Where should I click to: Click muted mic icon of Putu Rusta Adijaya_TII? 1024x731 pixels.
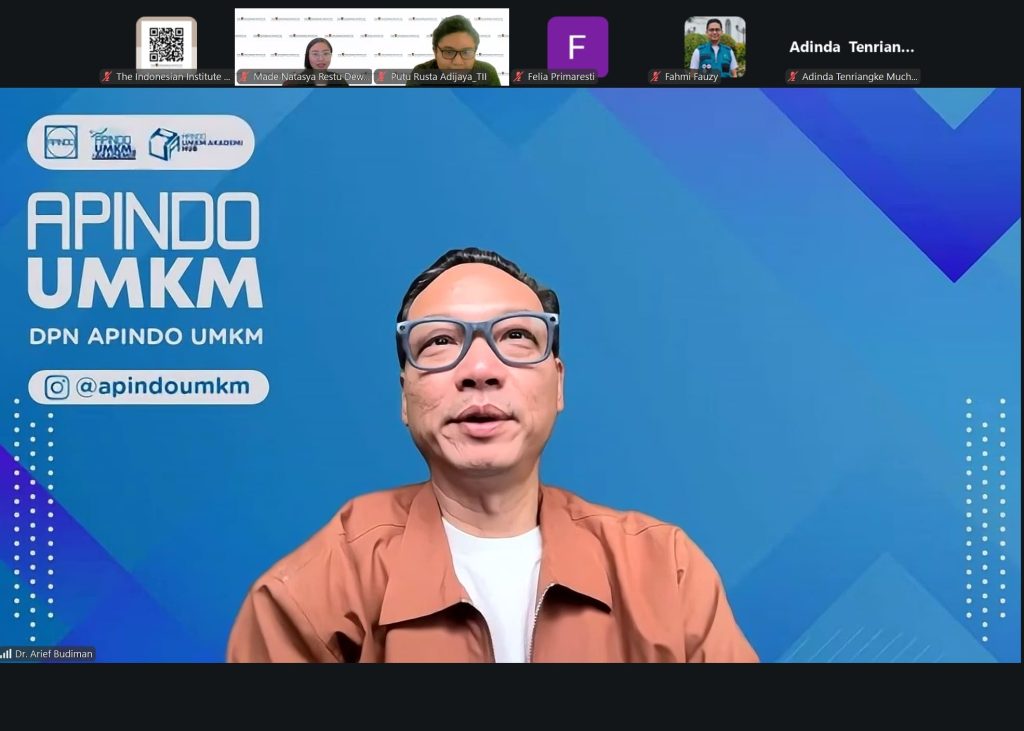(382, 77)
